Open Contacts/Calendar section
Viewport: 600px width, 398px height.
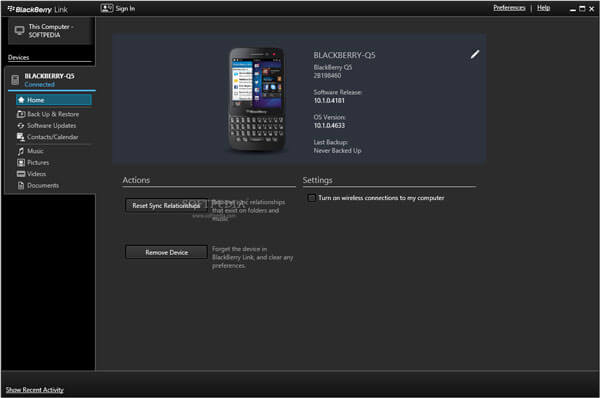48,137
